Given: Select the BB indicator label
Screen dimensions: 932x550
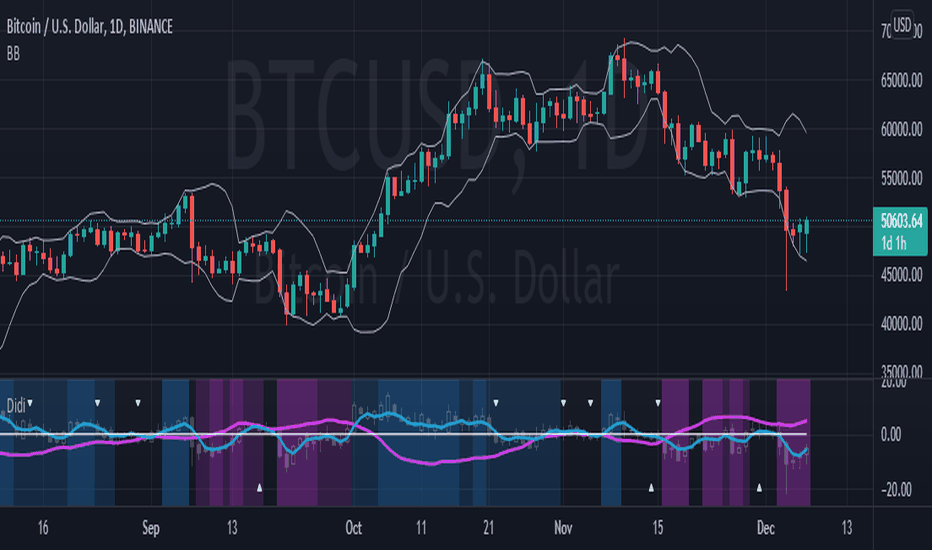Looking at the screenshot, I should tap(13, 54).
